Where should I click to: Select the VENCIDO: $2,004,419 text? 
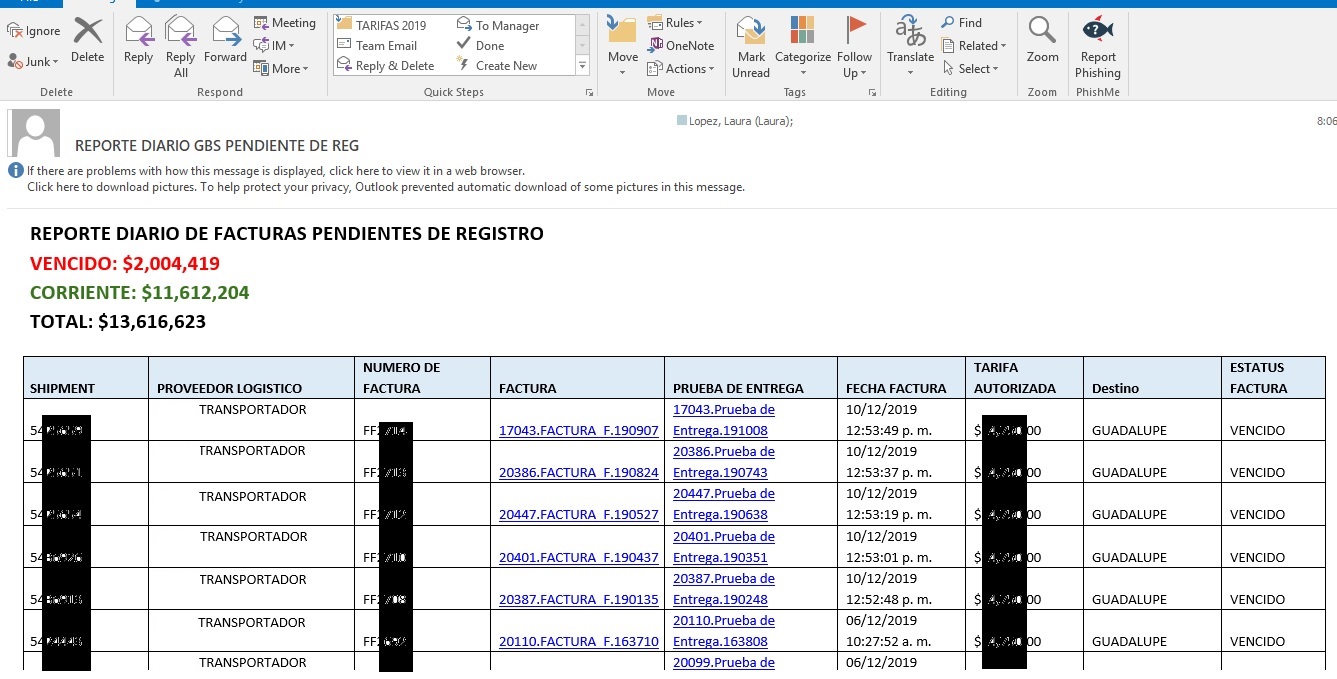tap(125, 264)
